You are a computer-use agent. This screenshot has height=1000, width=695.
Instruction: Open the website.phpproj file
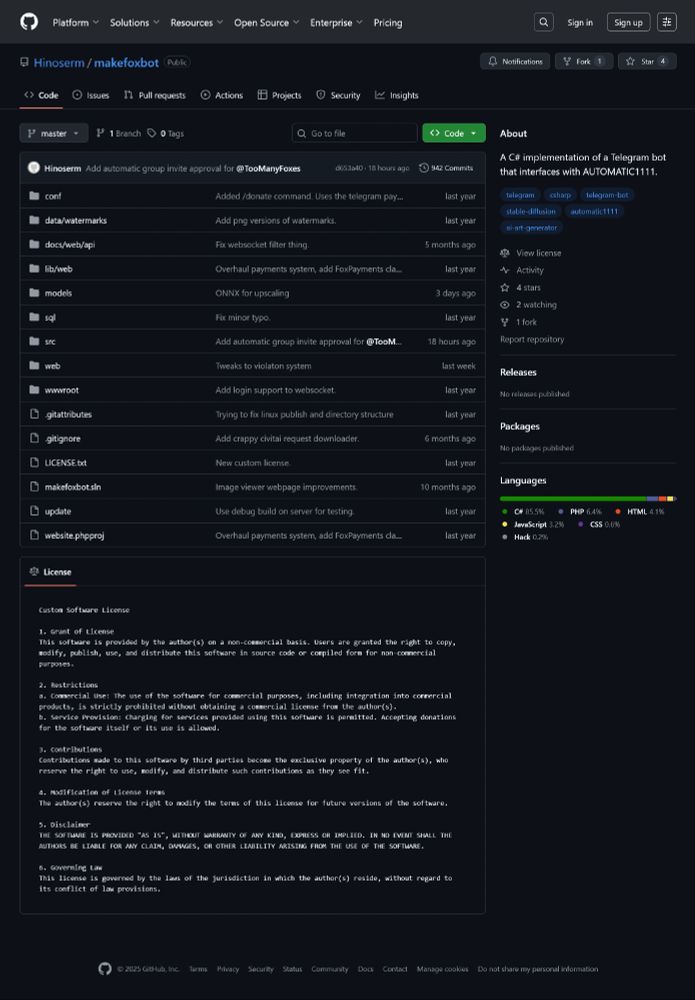pyautogui.click(x=74, y=535)
